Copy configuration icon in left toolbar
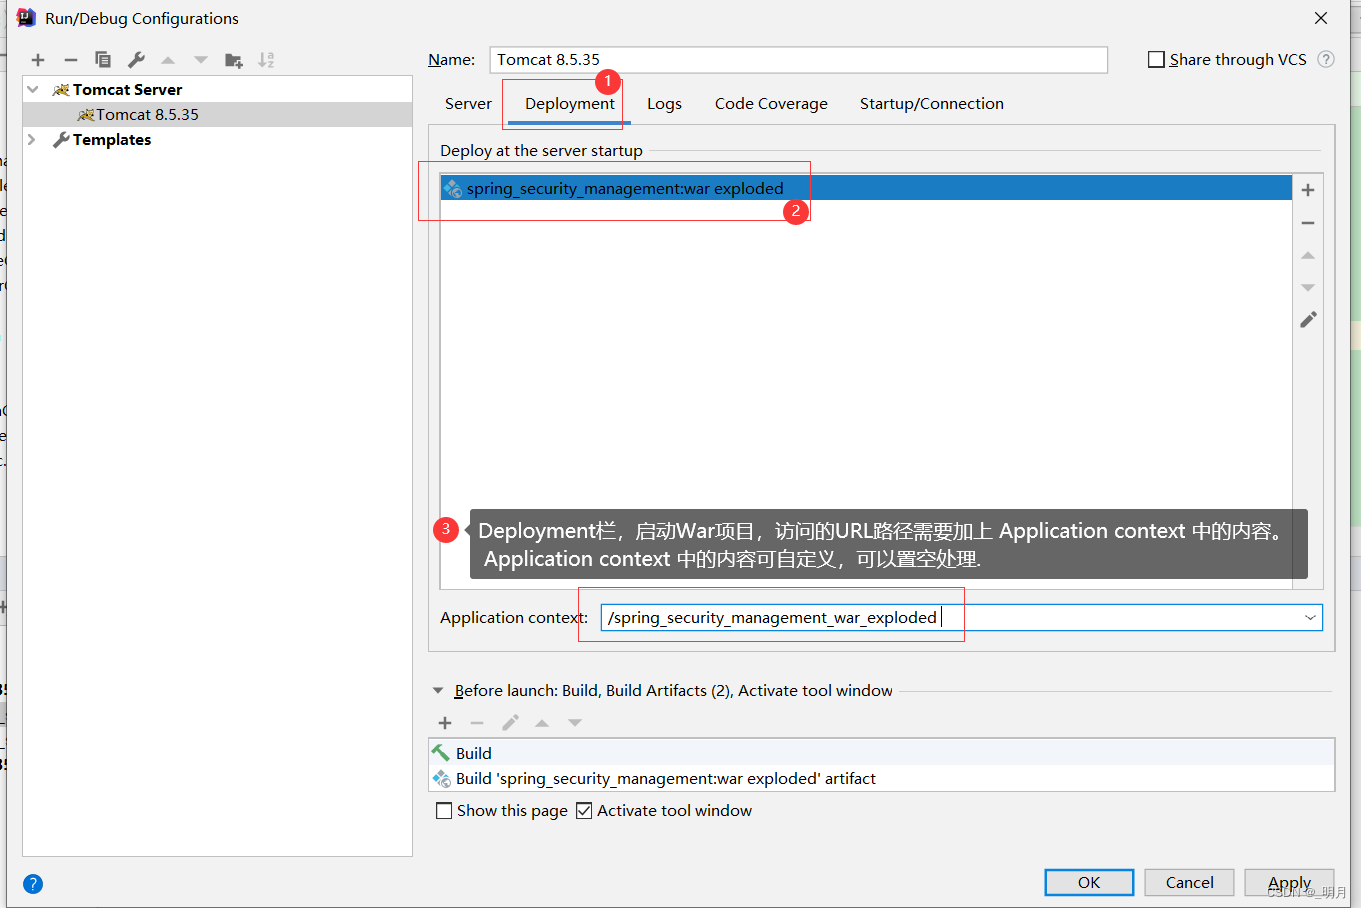This screenshot has height=908, width=1361. [x=102, y=60]
